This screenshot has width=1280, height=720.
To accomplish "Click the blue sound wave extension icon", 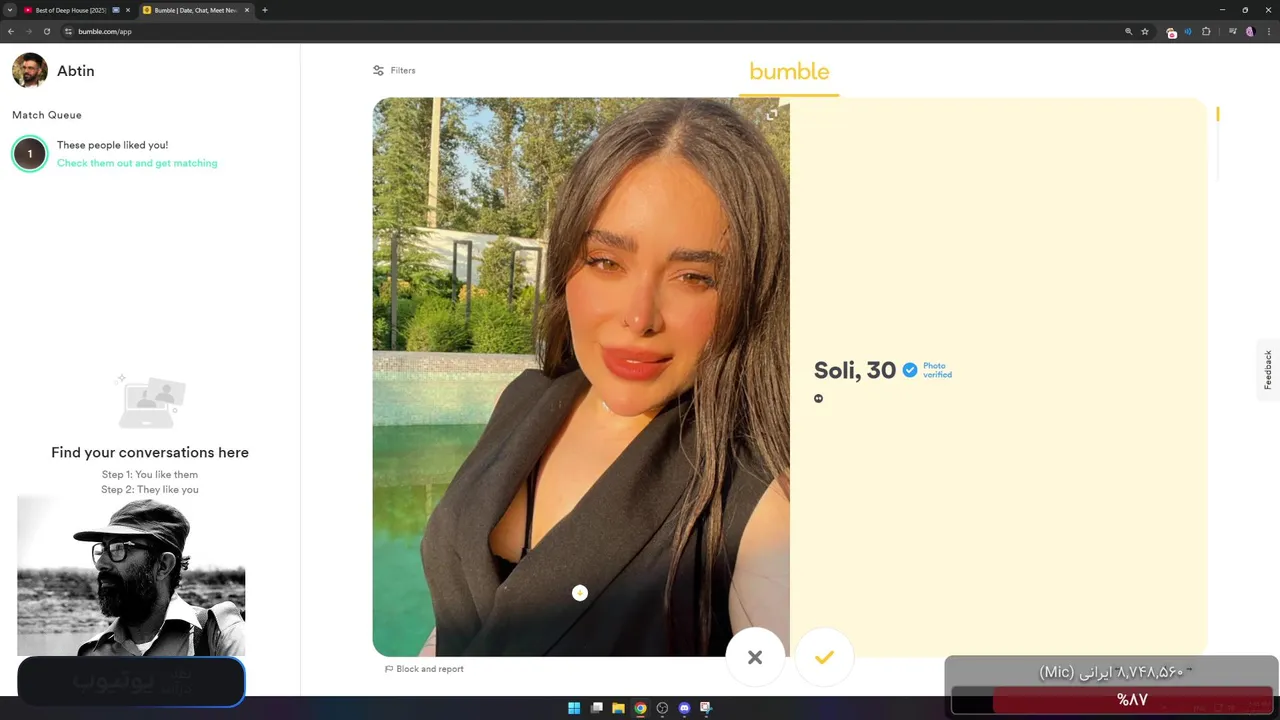I will pos(1188,31).
